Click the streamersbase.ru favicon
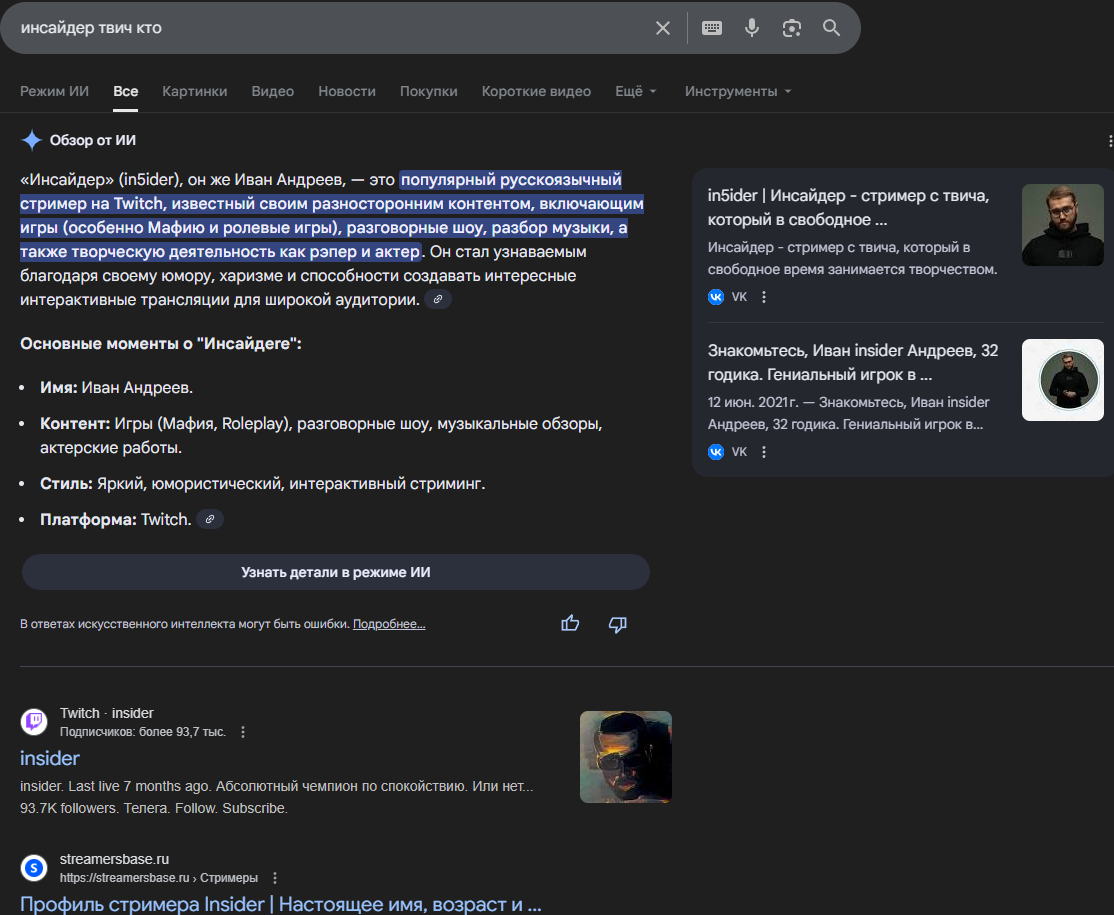Viewport: 1114px width, 915px height. point(33,867)
